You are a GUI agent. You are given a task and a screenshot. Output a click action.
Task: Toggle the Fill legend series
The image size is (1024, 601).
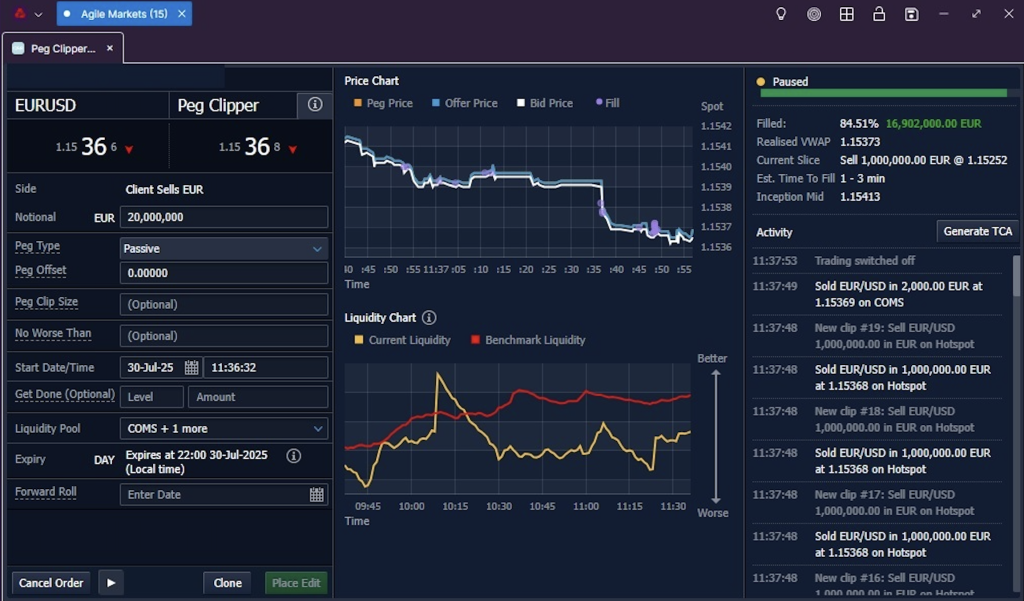coord(607,103)
